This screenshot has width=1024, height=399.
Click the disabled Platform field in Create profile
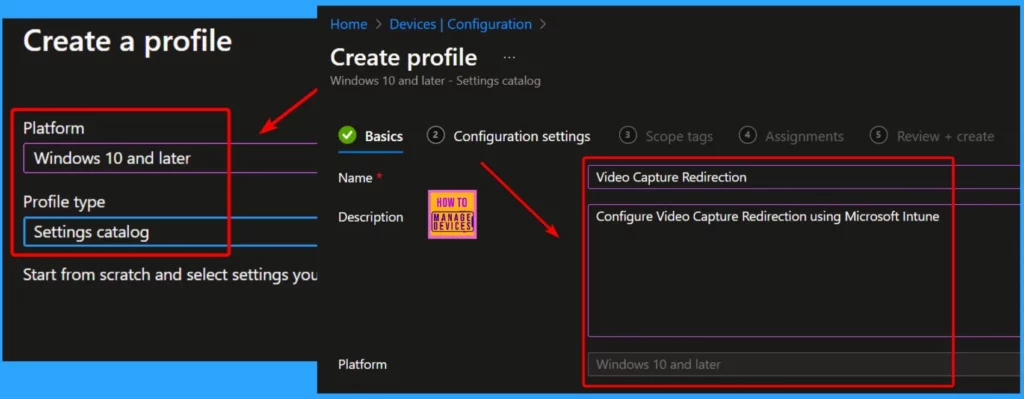805,364
